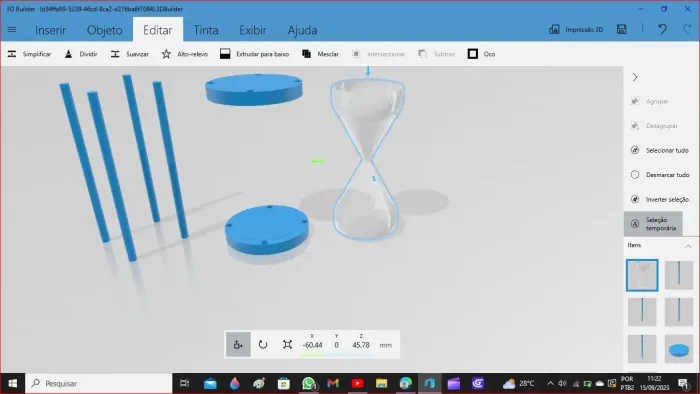The width and height of the screenshot is (700, 394).
Task: Click Selecionar tudo option
Action: (x=659, y=150)
